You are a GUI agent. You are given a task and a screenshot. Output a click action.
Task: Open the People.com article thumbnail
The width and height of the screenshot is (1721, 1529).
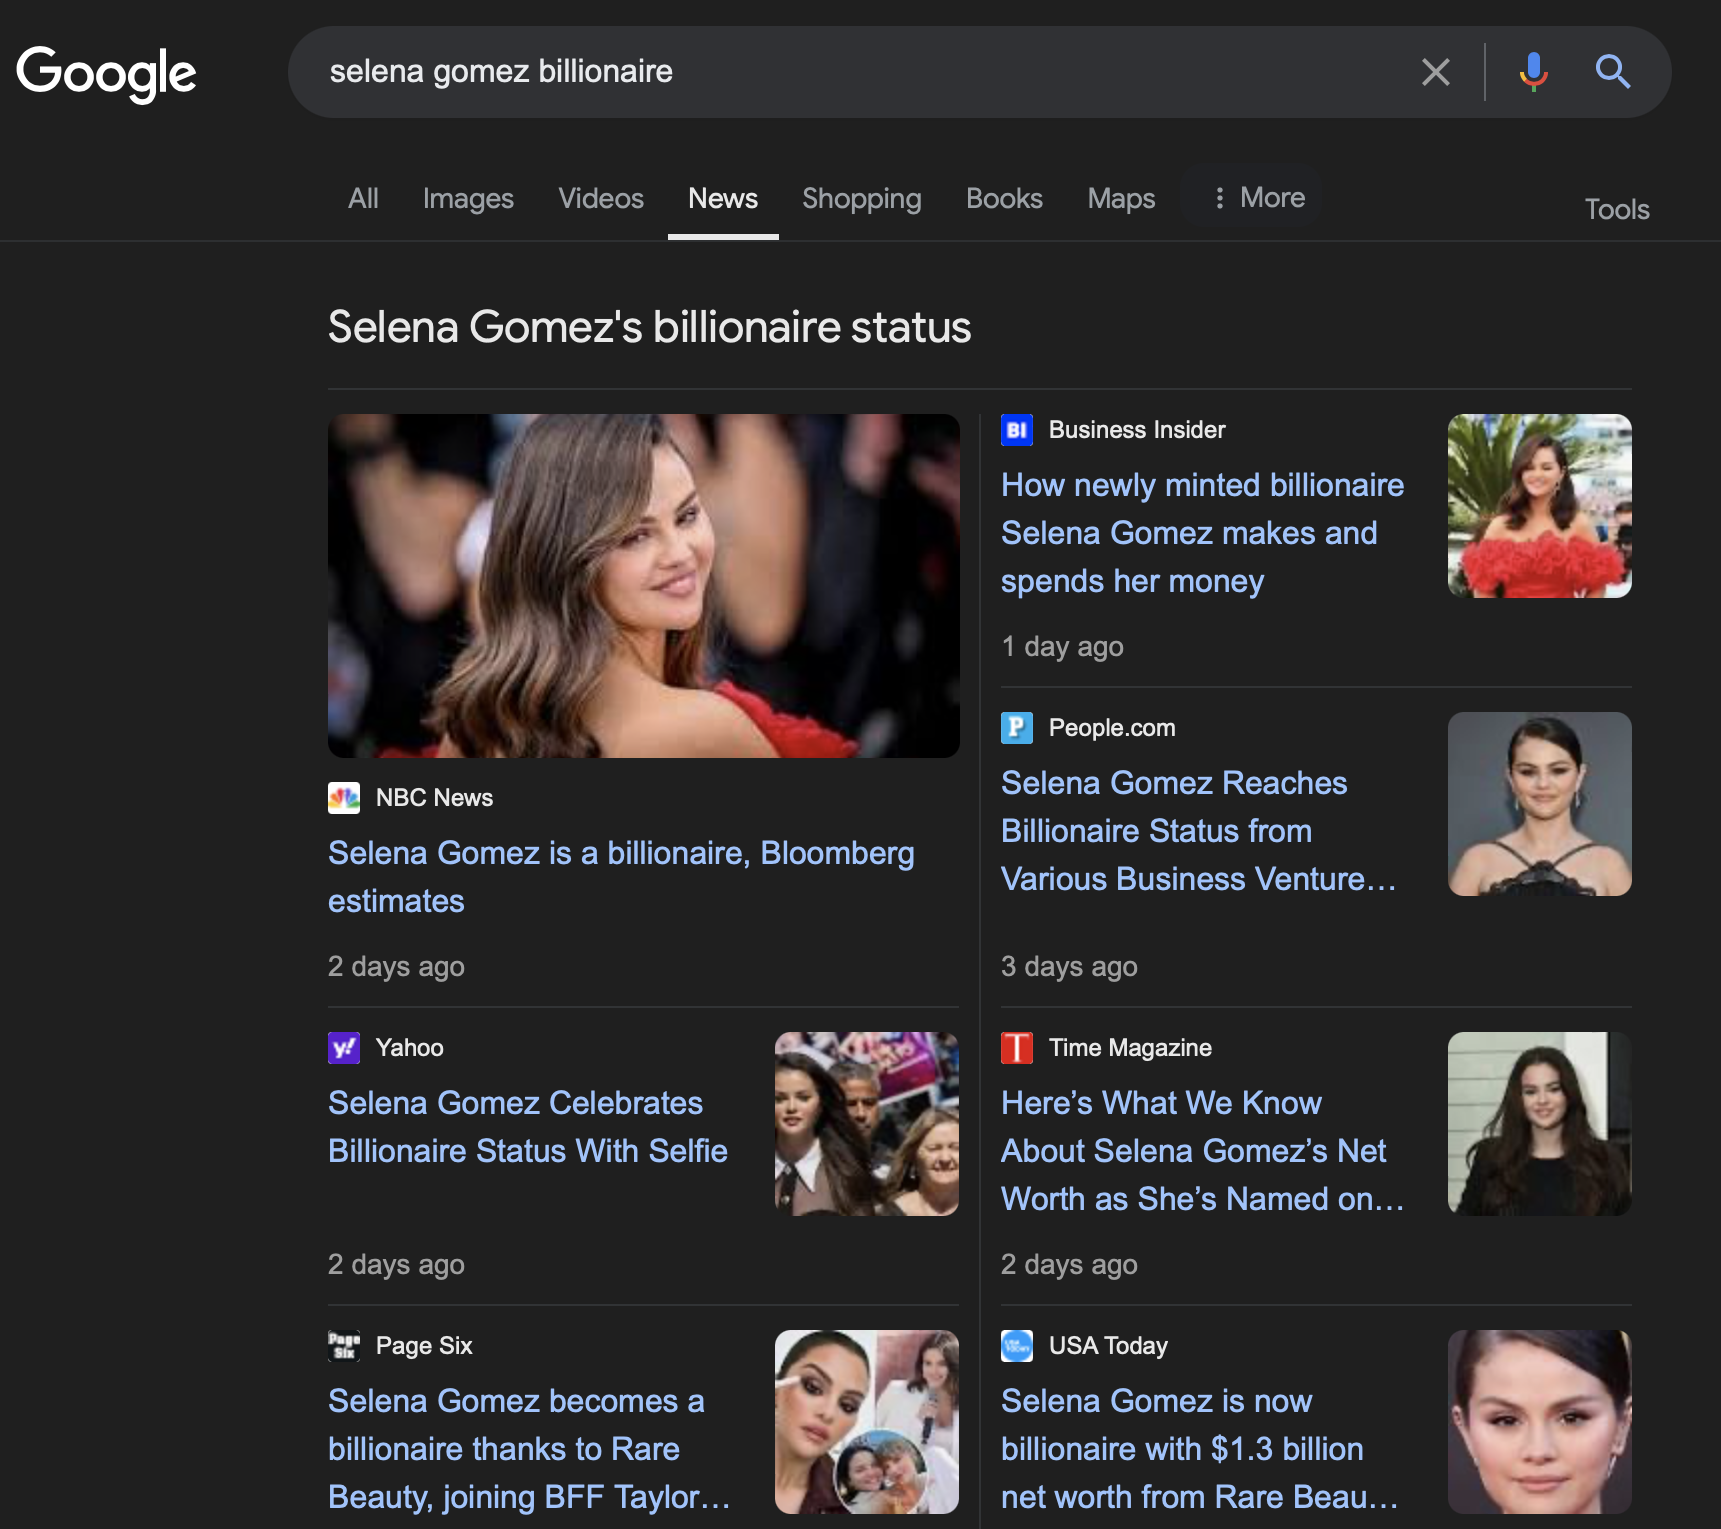[x=1540, y=804]
